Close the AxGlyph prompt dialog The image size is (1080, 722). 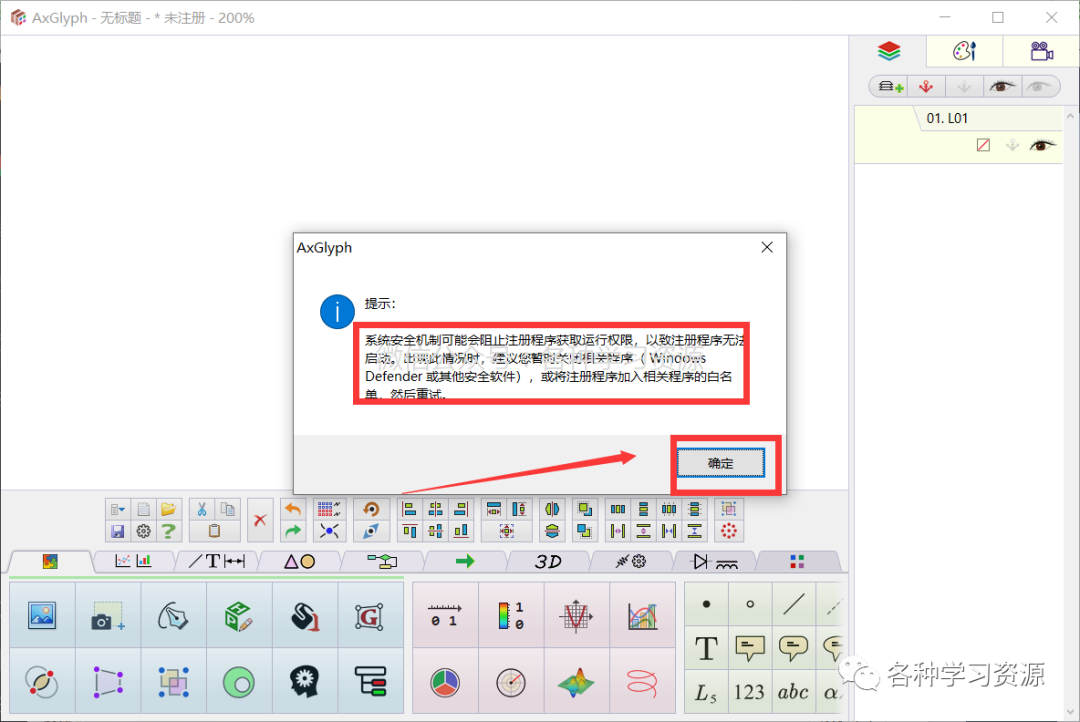tap(767, 247)
